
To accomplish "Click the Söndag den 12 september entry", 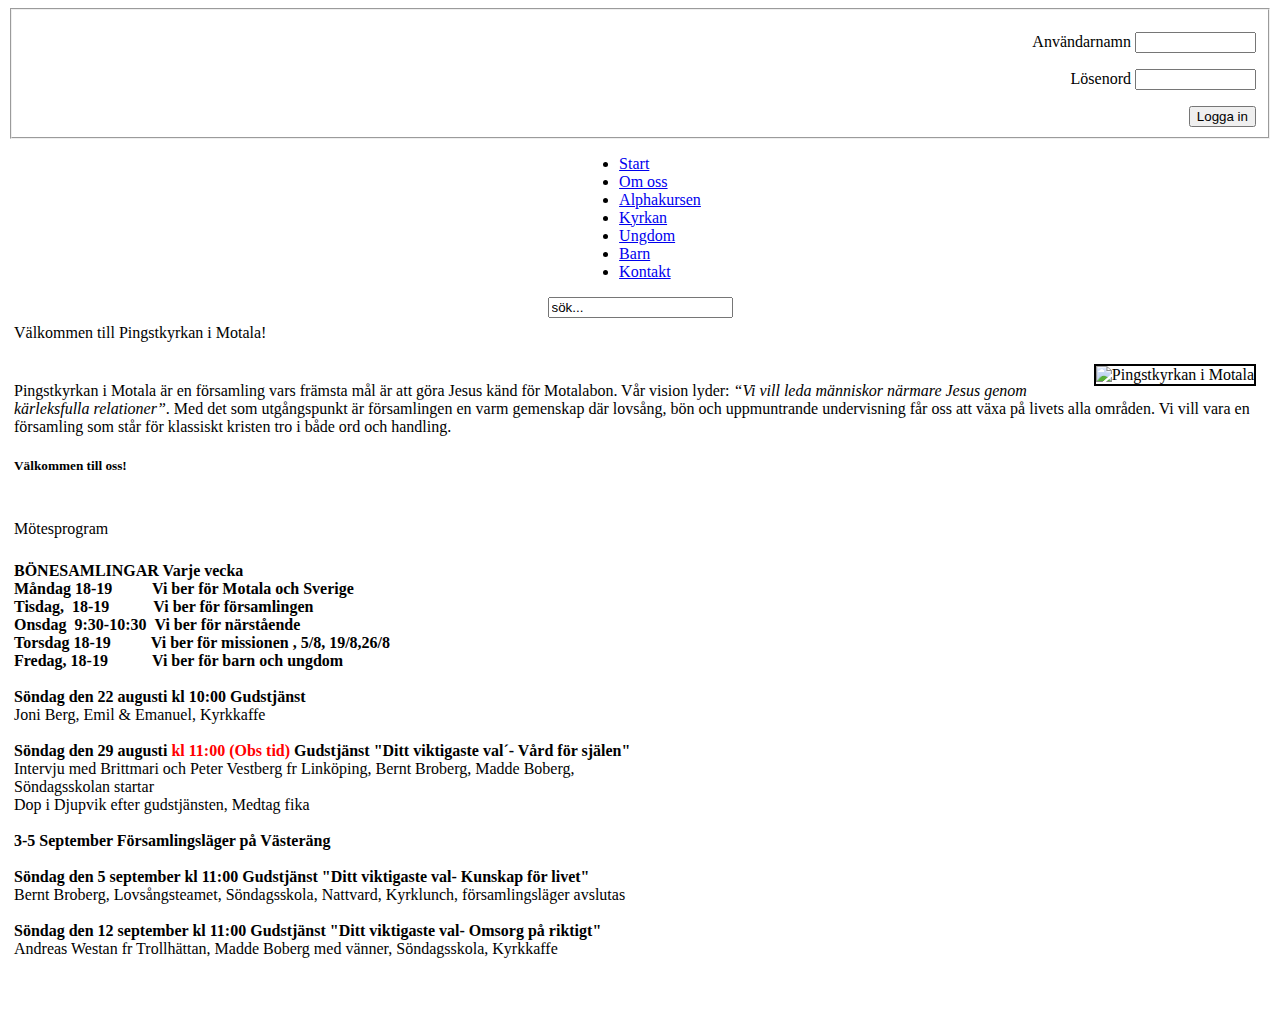I will [x=307, y=931].
